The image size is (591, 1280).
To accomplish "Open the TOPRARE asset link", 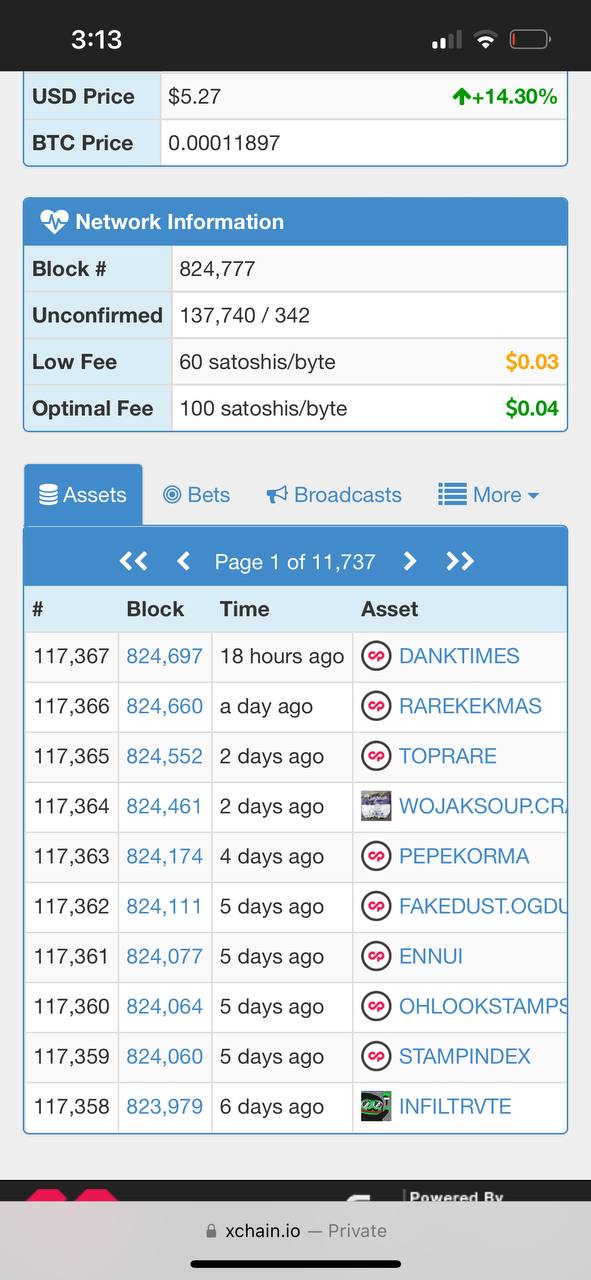I will pyautogui.click(x=448, y=757).
